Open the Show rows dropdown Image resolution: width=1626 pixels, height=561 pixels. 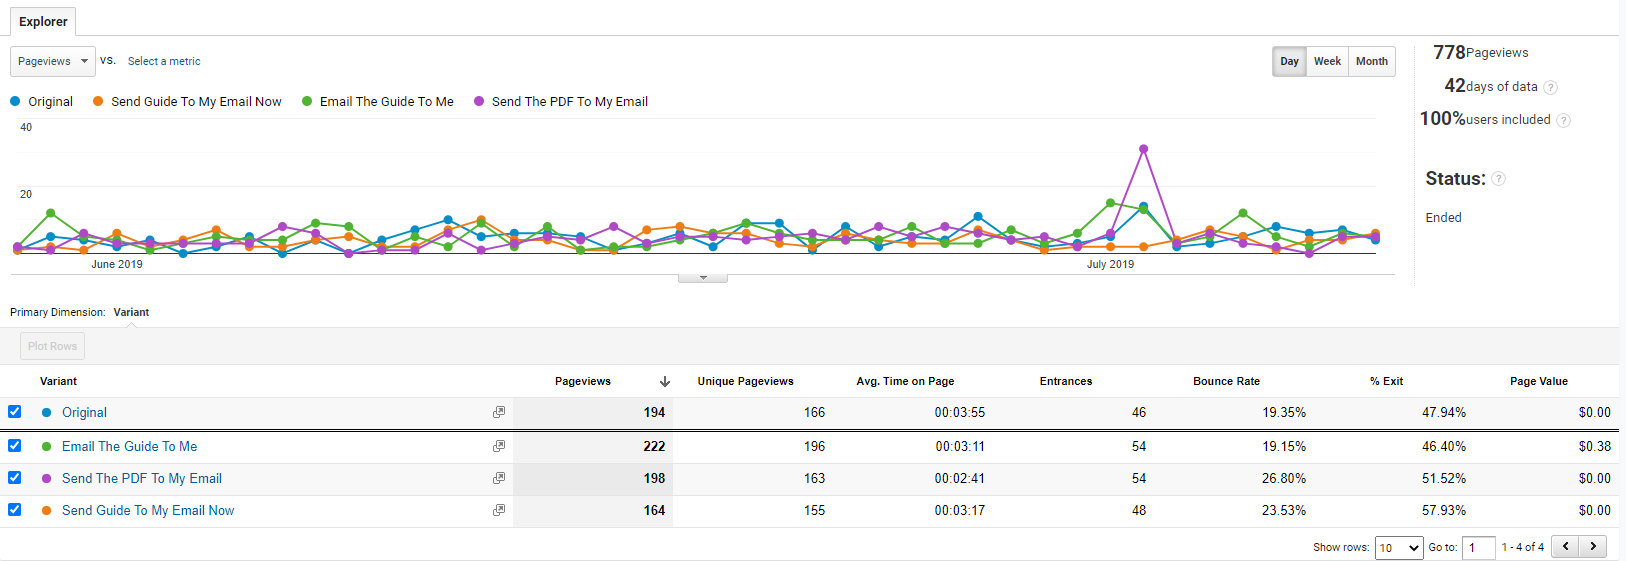[1399, 547]
